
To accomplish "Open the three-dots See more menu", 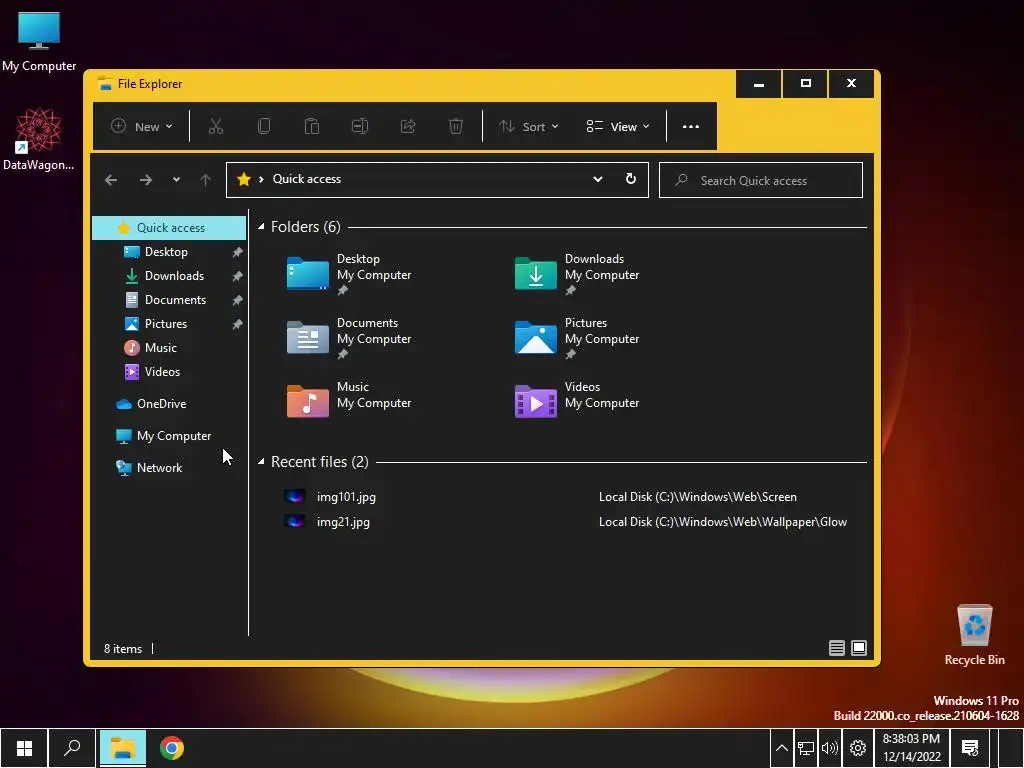I will pos(691,127).
